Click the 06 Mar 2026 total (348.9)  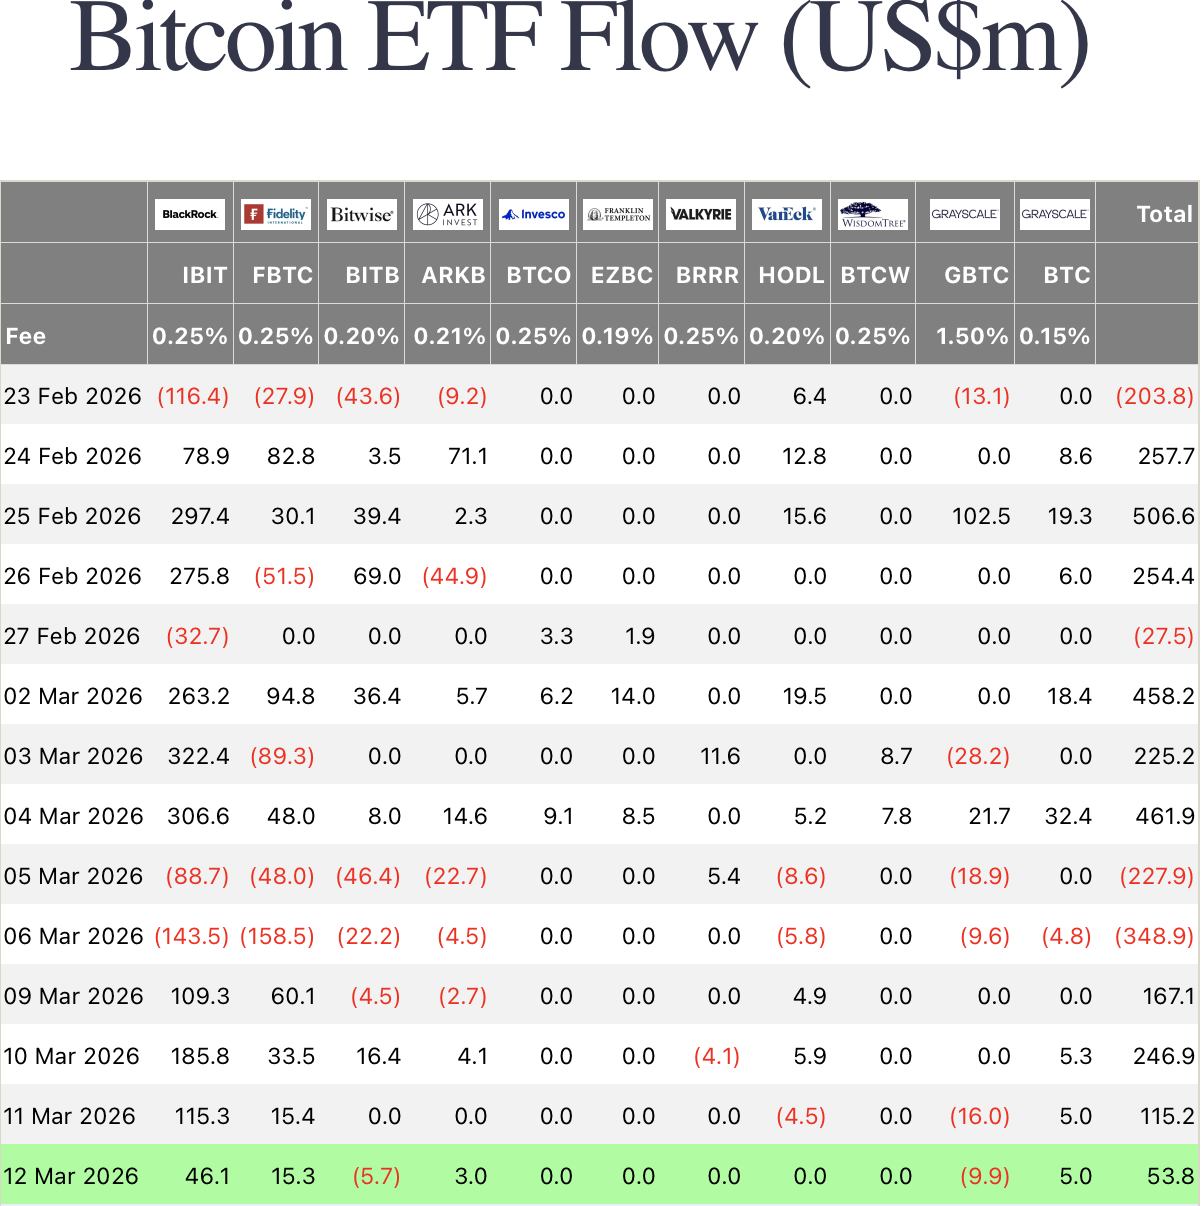click(1154, 936)
